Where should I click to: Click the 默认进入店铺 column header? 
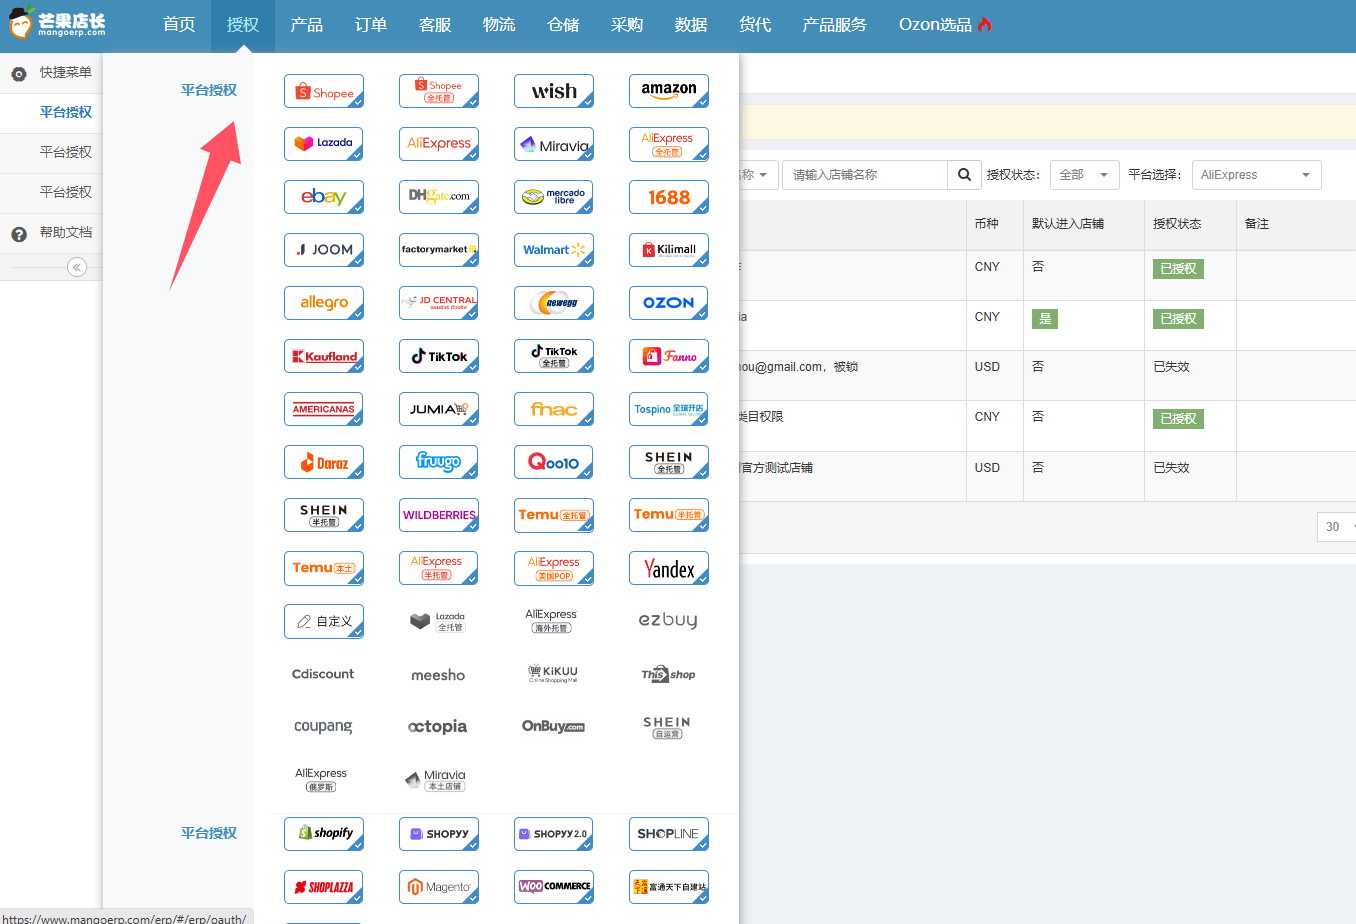pos(1068,224)
